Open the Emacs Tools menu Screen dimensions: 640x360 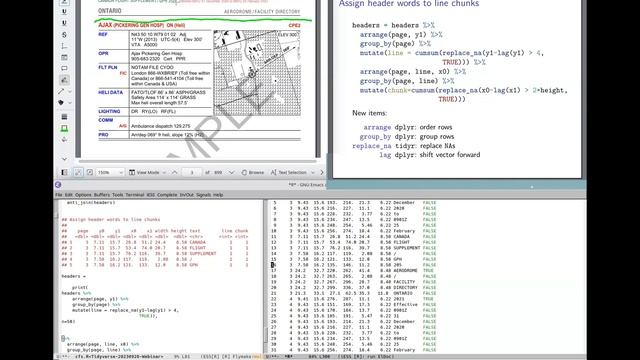tap(118, 195)
